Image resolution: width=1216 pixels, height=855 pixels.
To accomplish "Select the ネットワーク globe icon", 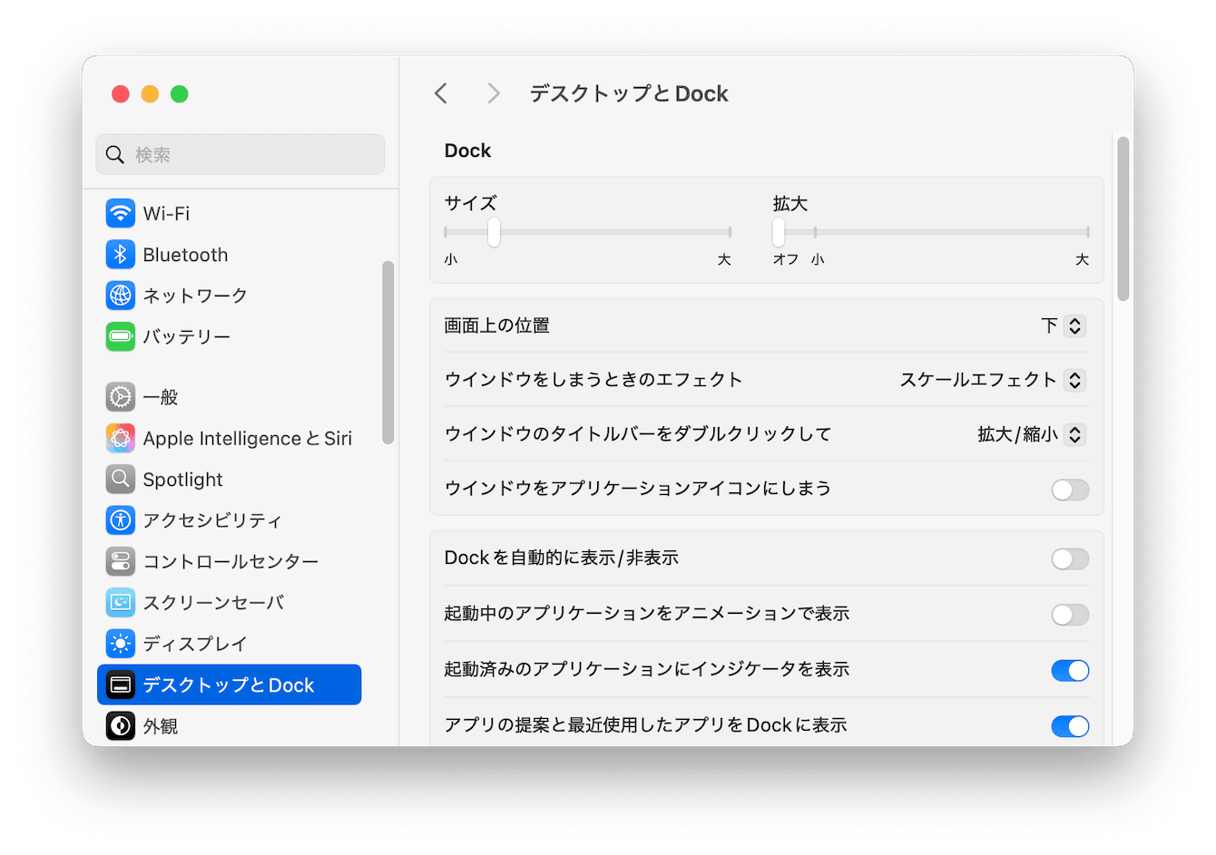I will pyautogui.click(x=120, y=295).
